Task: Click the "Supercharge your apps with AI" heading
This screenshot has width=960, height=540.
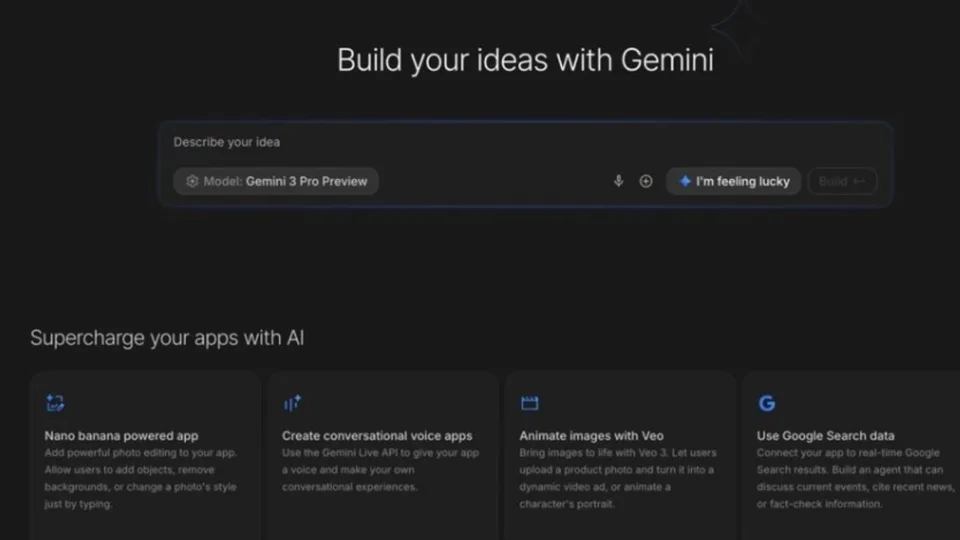Action: 167,338
